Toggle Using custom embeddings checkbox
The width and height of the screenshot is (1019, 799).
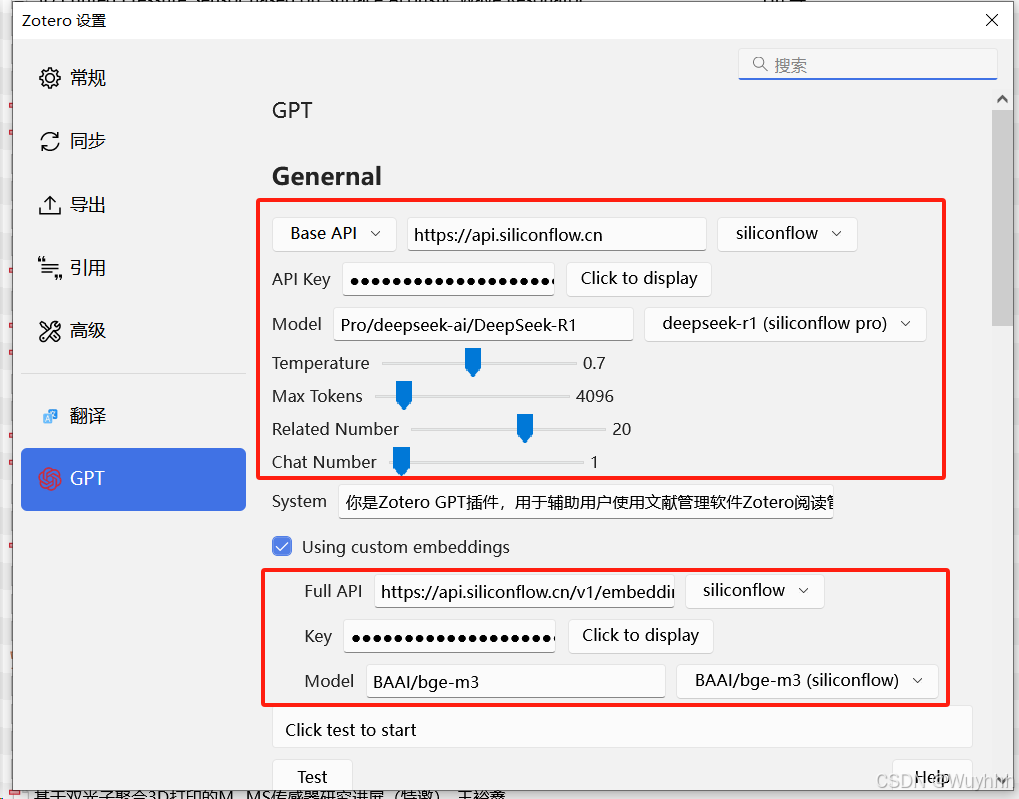pos(282,546)
